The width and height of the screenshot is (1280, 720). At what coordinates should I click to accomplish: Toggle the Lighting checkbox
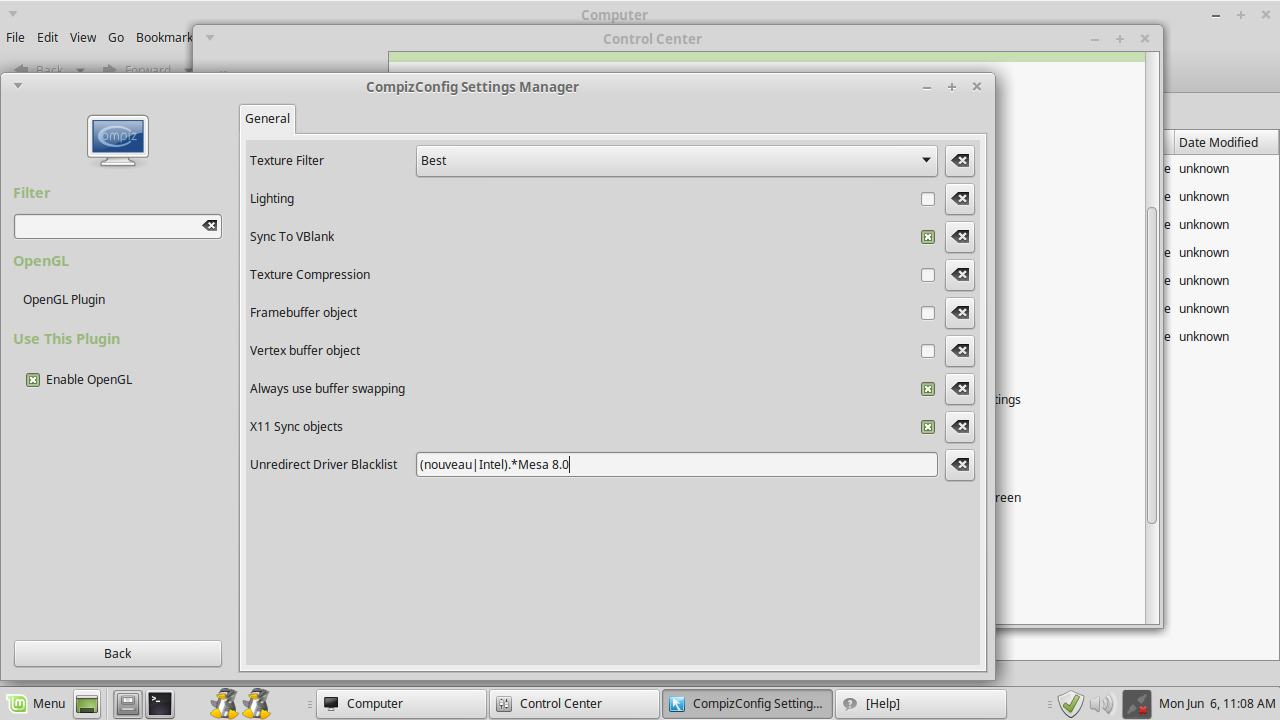point(928,199)
